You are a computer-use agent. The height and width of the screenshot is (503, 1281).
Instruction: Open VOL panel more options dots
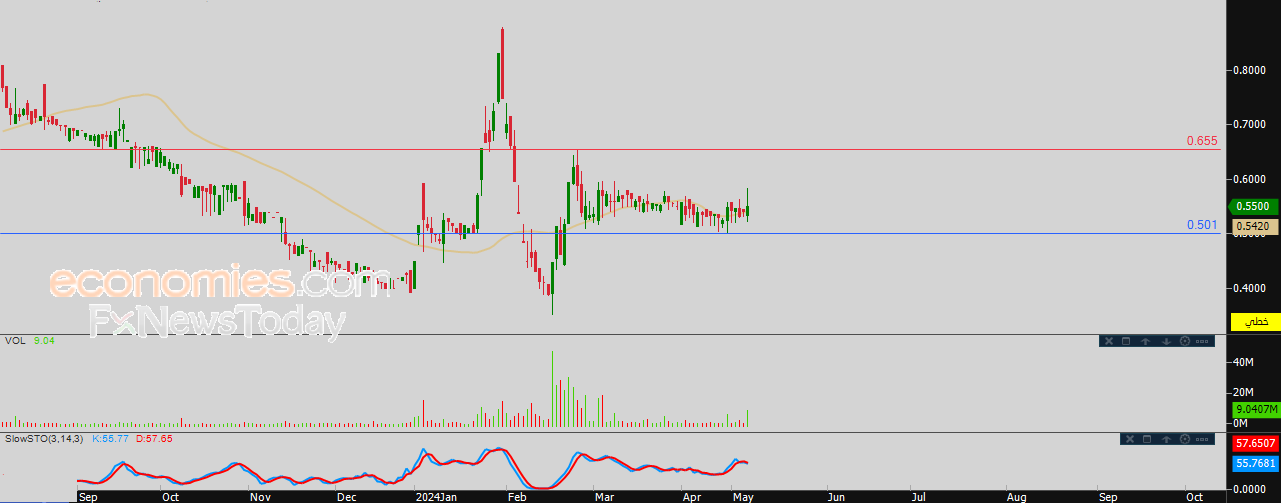[x=1203, y=341]
